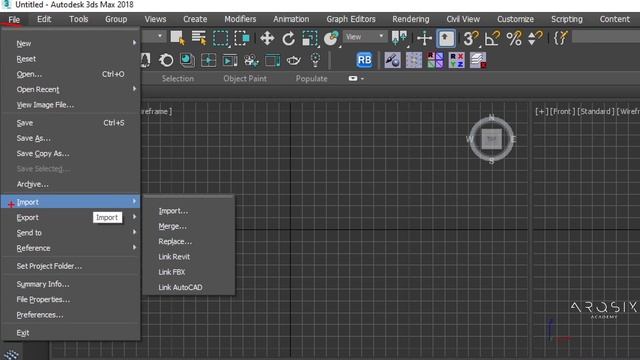Click the dotted grid toolbar icon

413,60
